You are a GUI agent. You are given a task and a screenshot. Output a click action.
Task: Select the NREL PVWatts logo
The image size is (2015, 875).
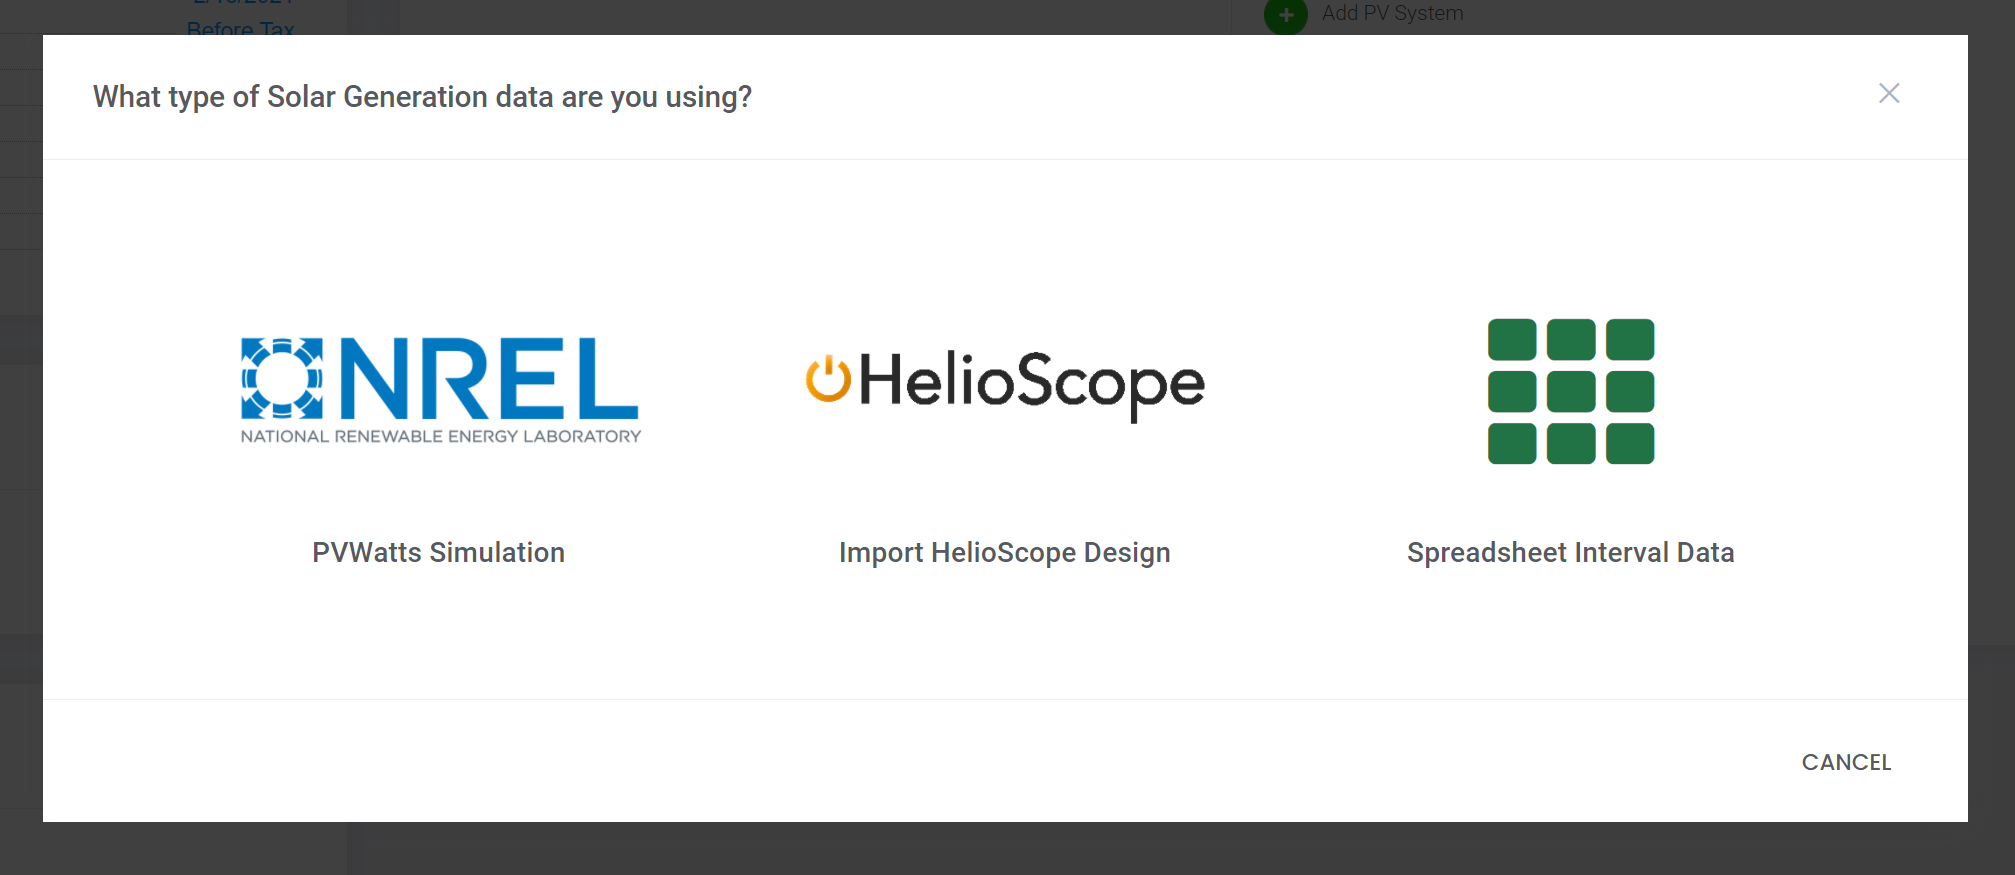[x=440, y=391]
